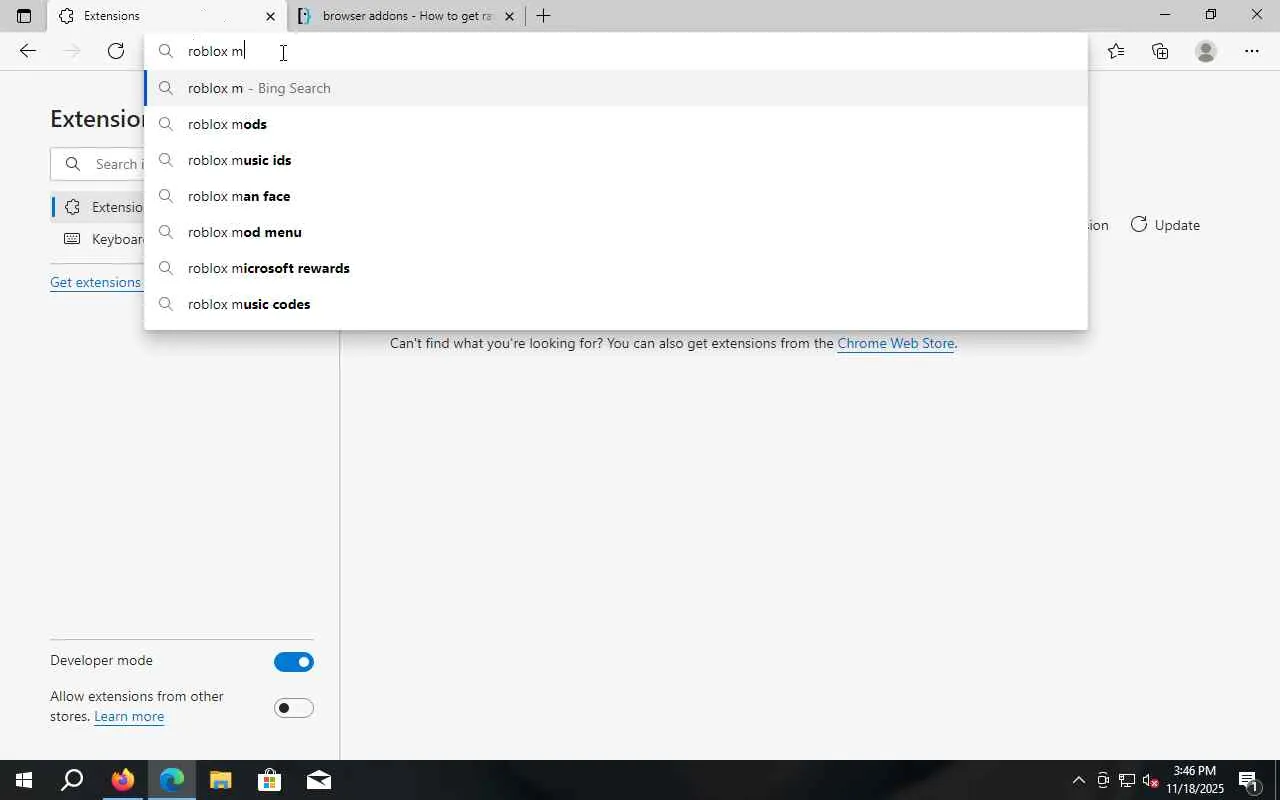
Task: Reload the page with the refresh icon
Action: pos(116,51)
